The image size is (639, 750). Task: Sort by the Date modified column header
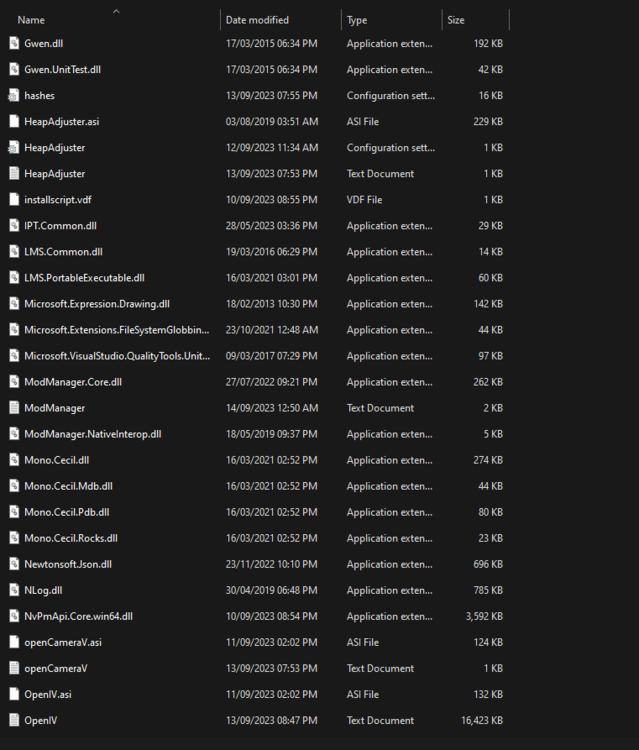[257, 20]
